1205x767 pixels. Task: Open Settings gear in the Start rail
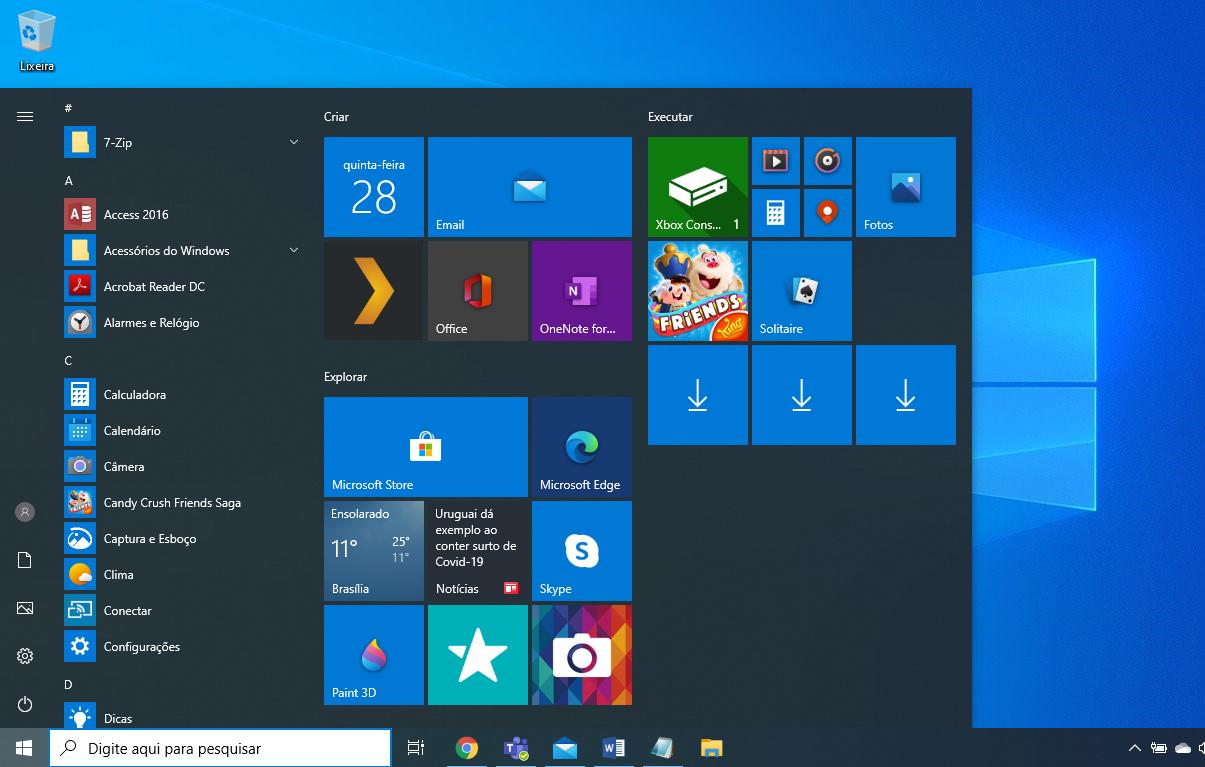[25, 656]
